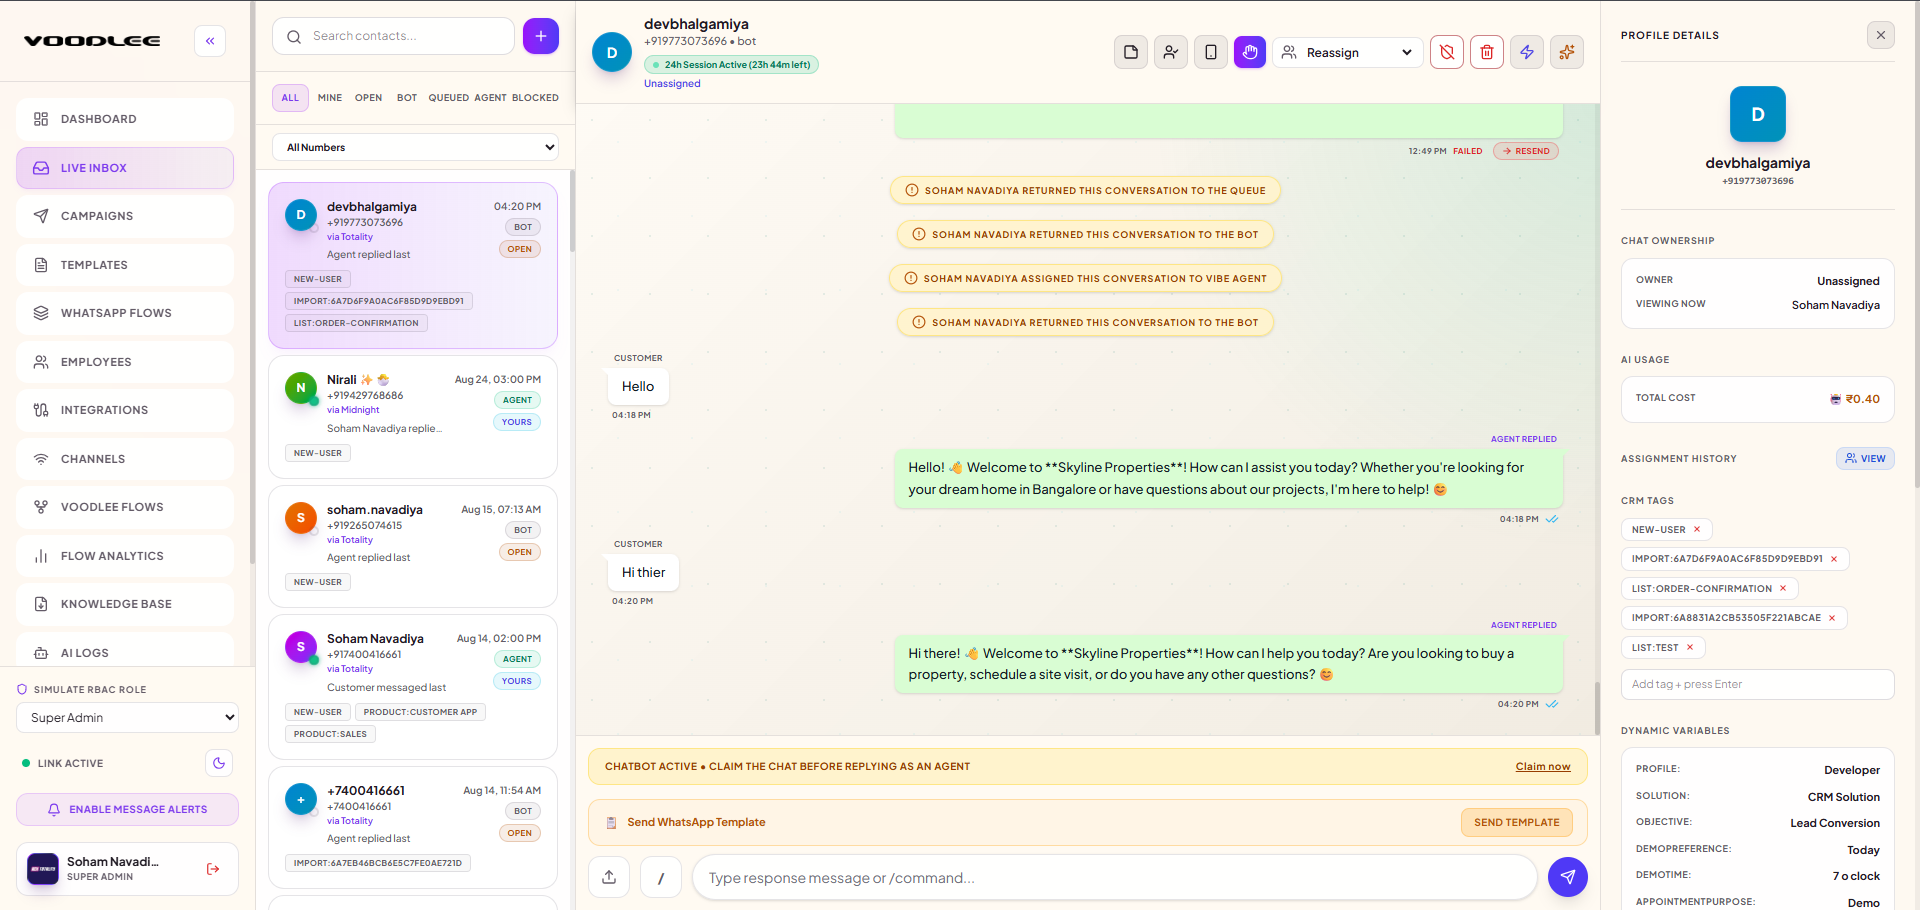Remove the LIST:TEST CRM tag
The width and height of the screenshot is (1920, 910).
point(1690,648)
